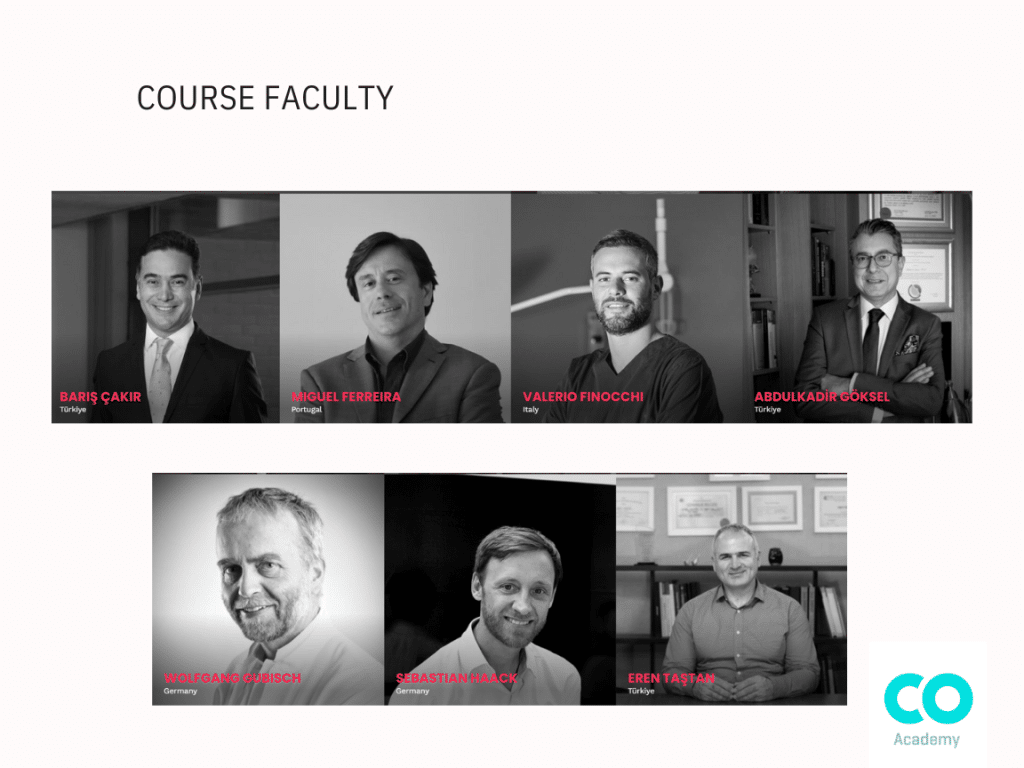This screenshot has width=1024, height=768.
Task: Click the MIGUEL FERREIRA name label
Action: coord(345,396)
